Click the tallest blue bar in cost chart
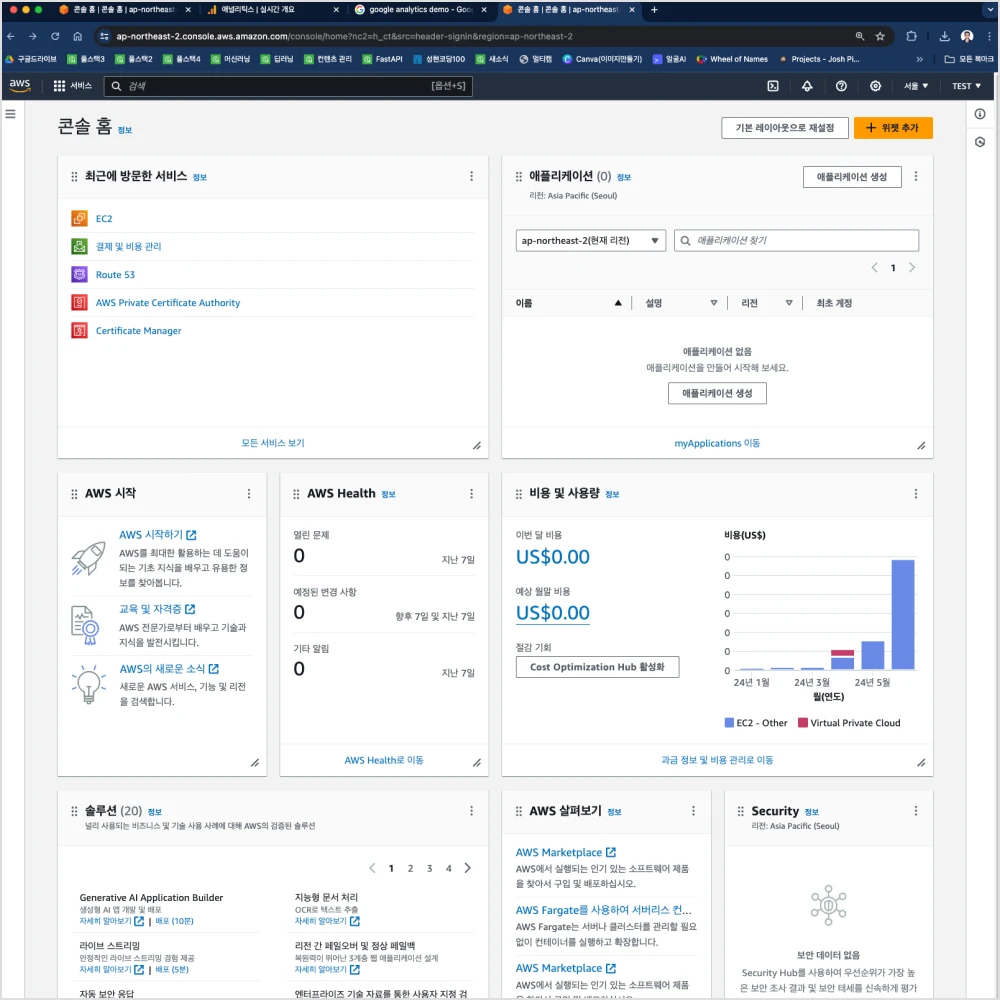This screenshot has height=1000, width=1000. pos(902,615)
